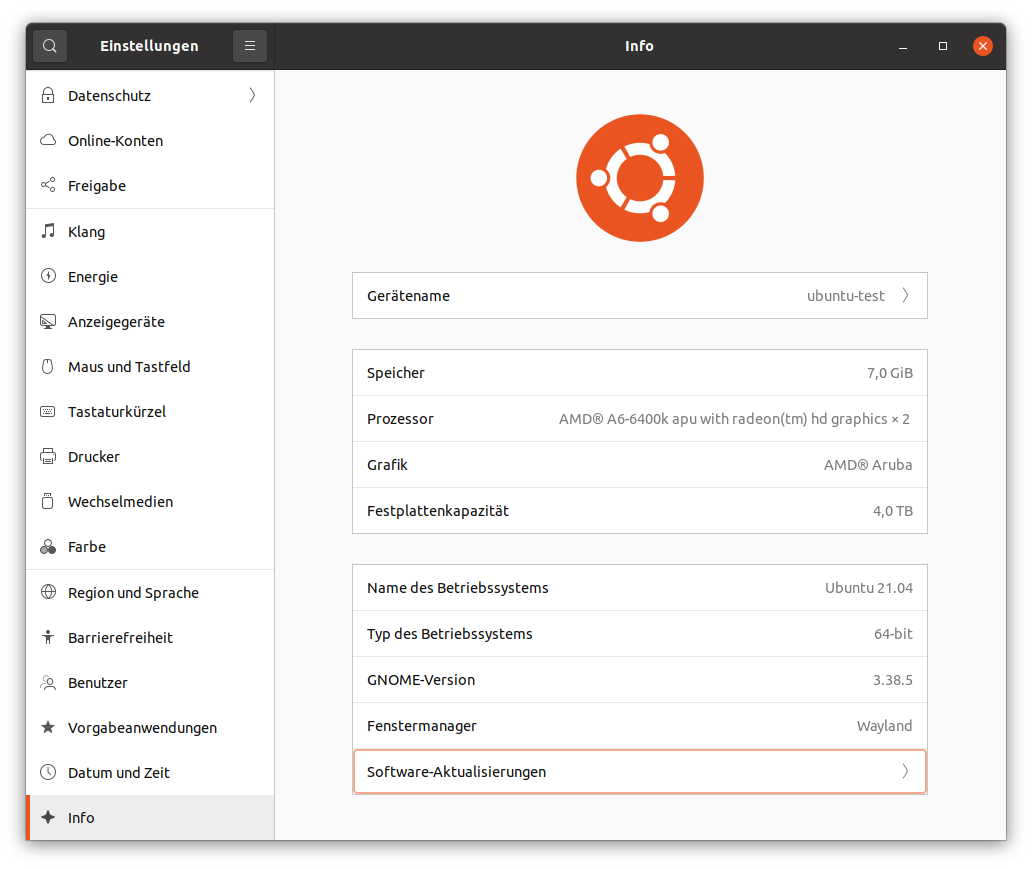The image size is (1032, 869).
Task: Open Benutzer settings
Action: pyautogui.click(x=150, y=683)
